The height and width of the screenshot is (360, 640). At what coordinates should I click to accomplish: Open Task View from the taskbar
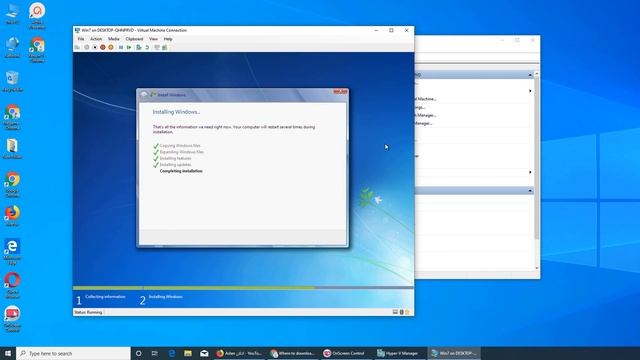coord(155,353)
